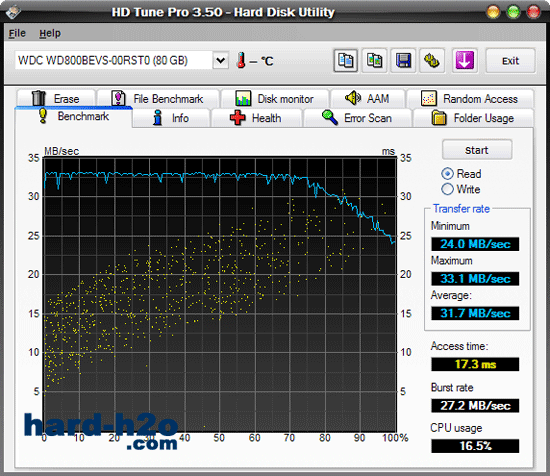The image size is (550, 476).
Task: Click the trash can icon on Erase tab
Action: point(38,98)
